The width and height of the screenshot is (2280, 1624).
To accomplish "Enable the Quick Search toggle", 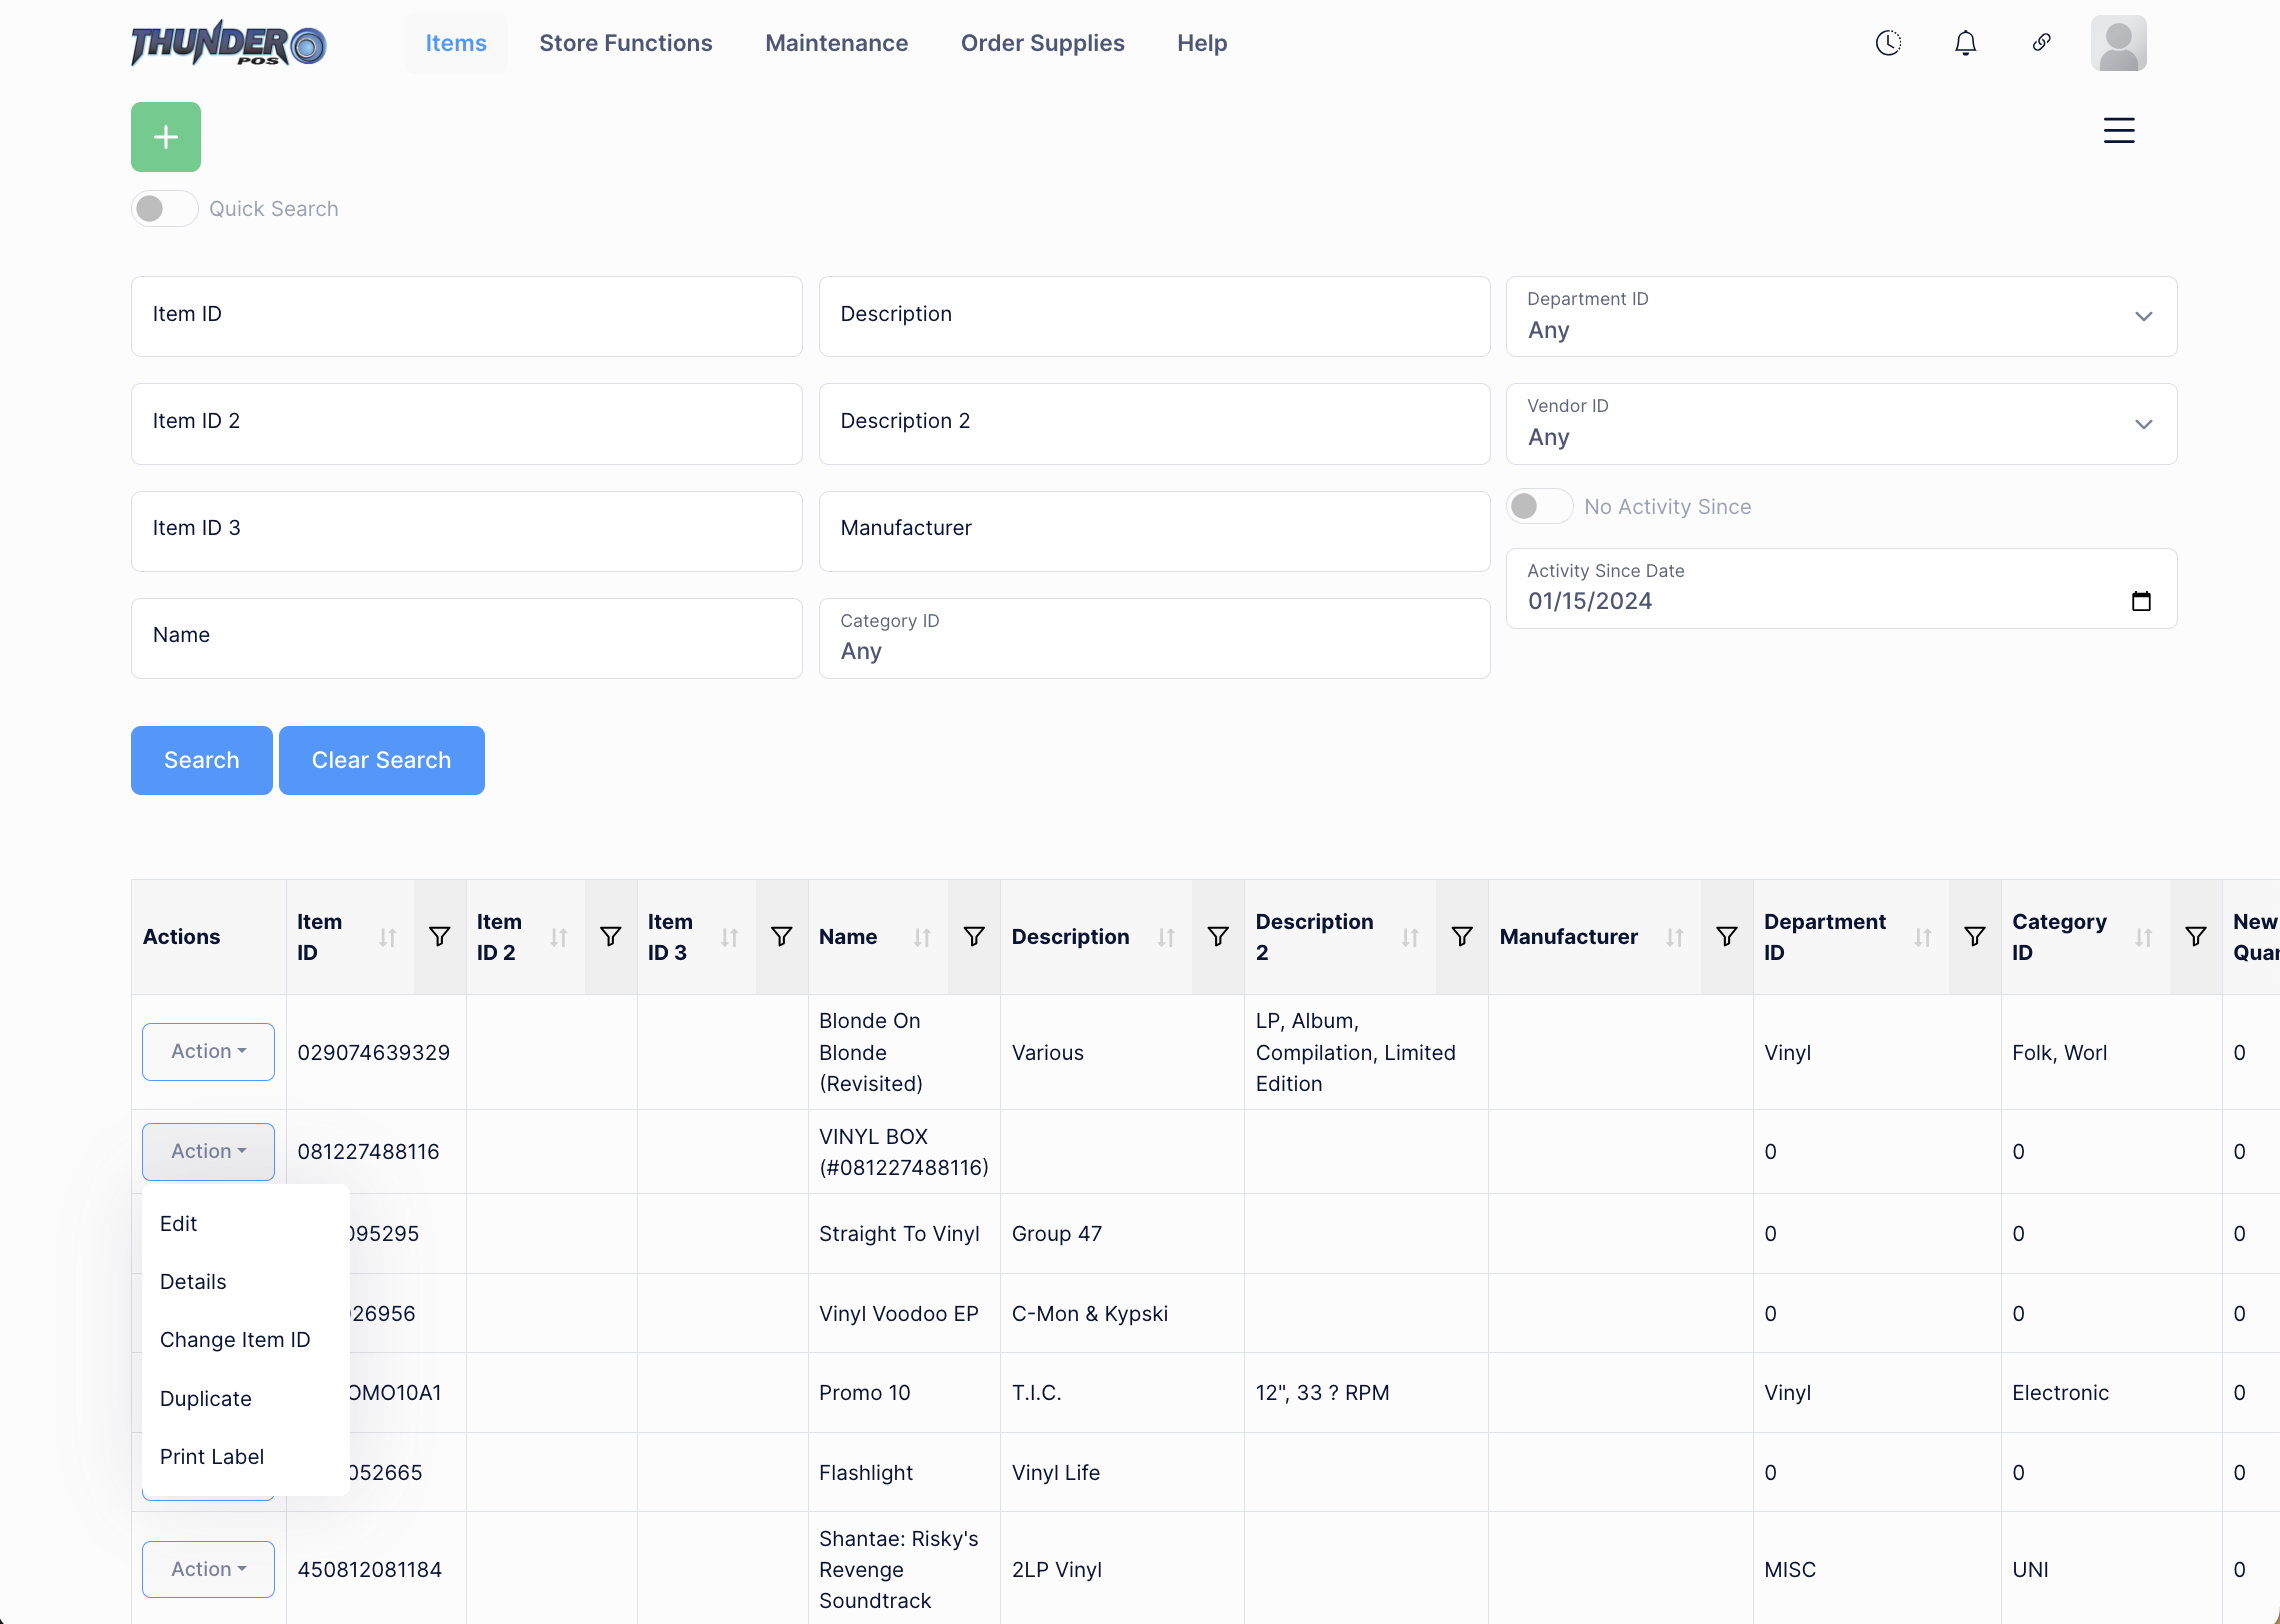I will click(x=164, y=208).
